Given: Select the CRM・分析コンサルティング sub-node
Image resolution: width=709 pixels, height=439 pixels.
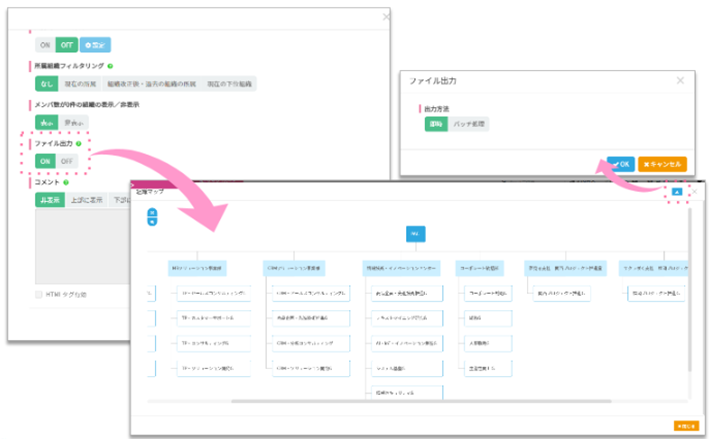Looking at the screenshot, I should 311,343.
